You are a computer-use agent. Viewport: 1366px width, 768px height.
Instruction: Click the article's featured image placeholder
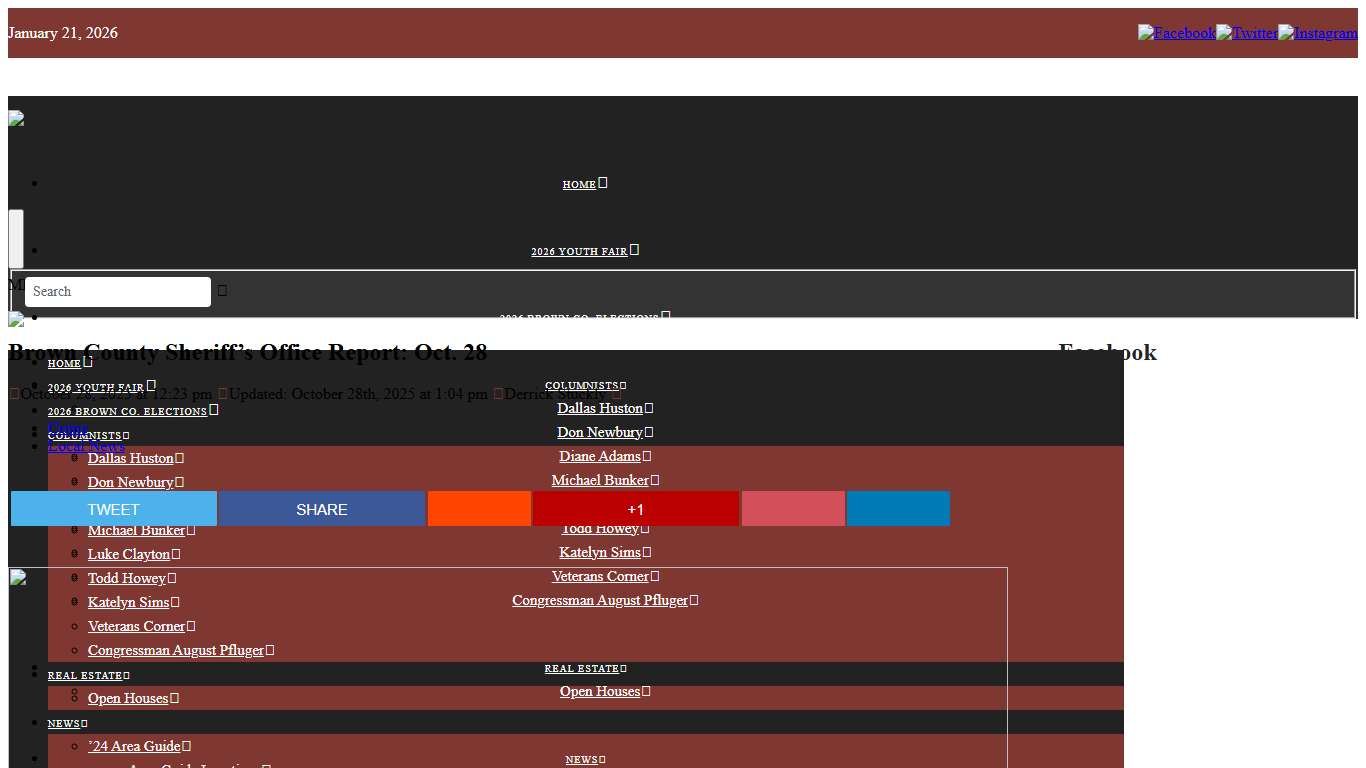click(x=17, y=576)
